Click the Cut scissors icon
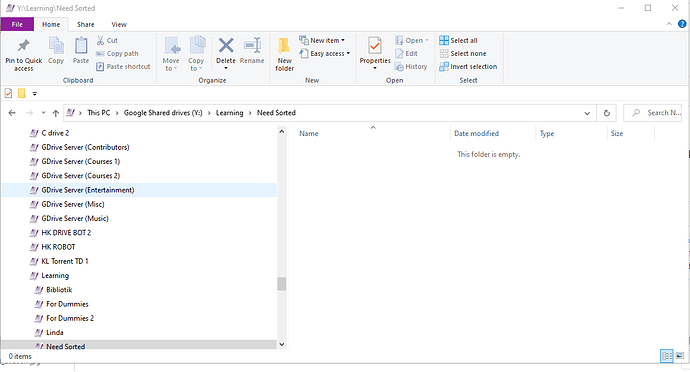Screen dimensions: 690x372 click(x=101, y=41)
